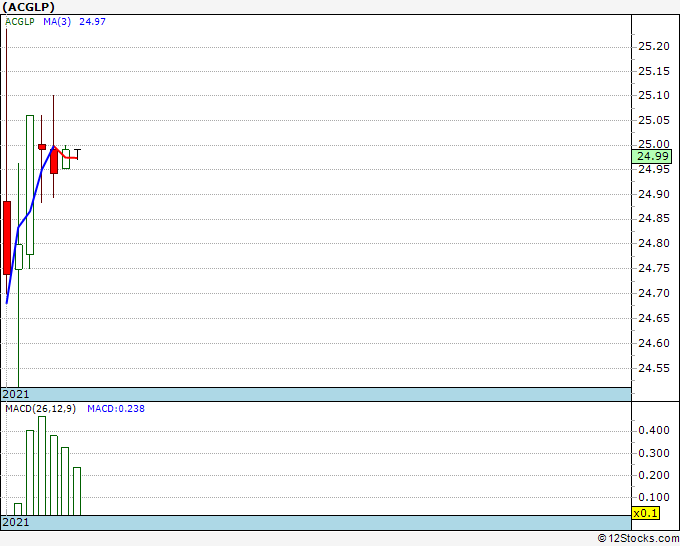Click the 25.10 price axis label
The image size is (680, 546).
[x=654, y=95]
